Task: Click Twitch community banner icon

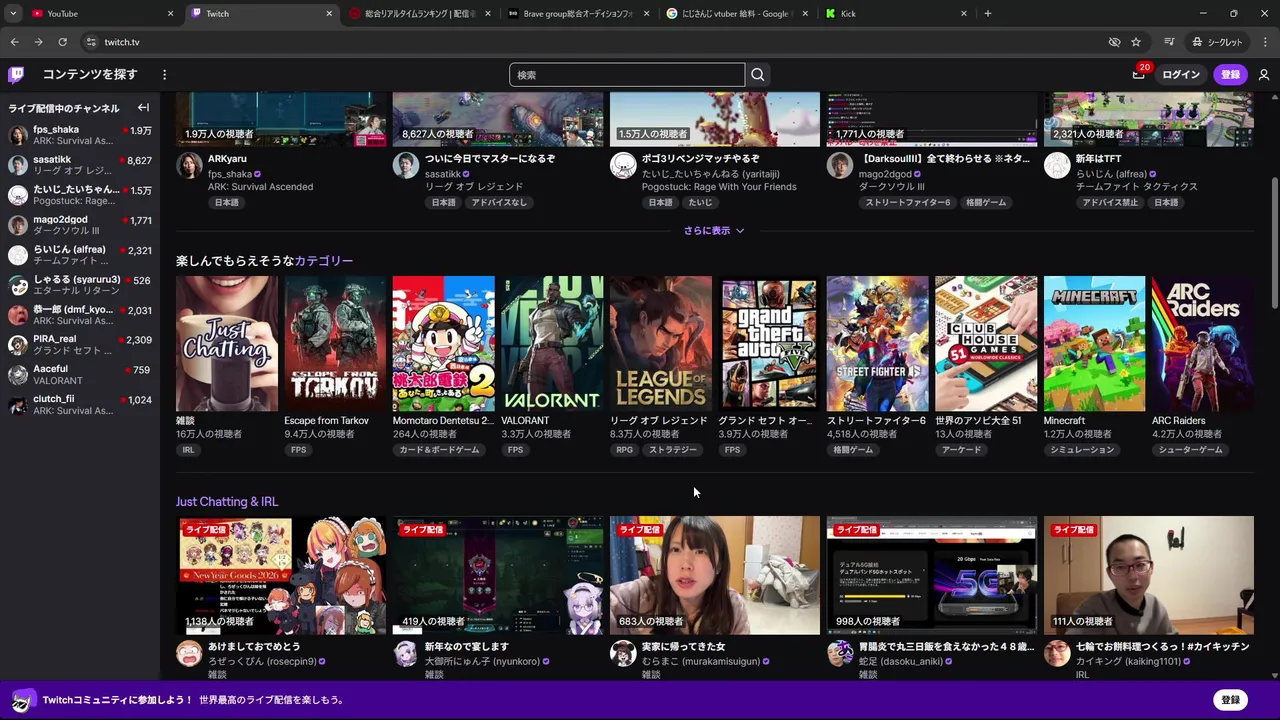Action: 23,700
